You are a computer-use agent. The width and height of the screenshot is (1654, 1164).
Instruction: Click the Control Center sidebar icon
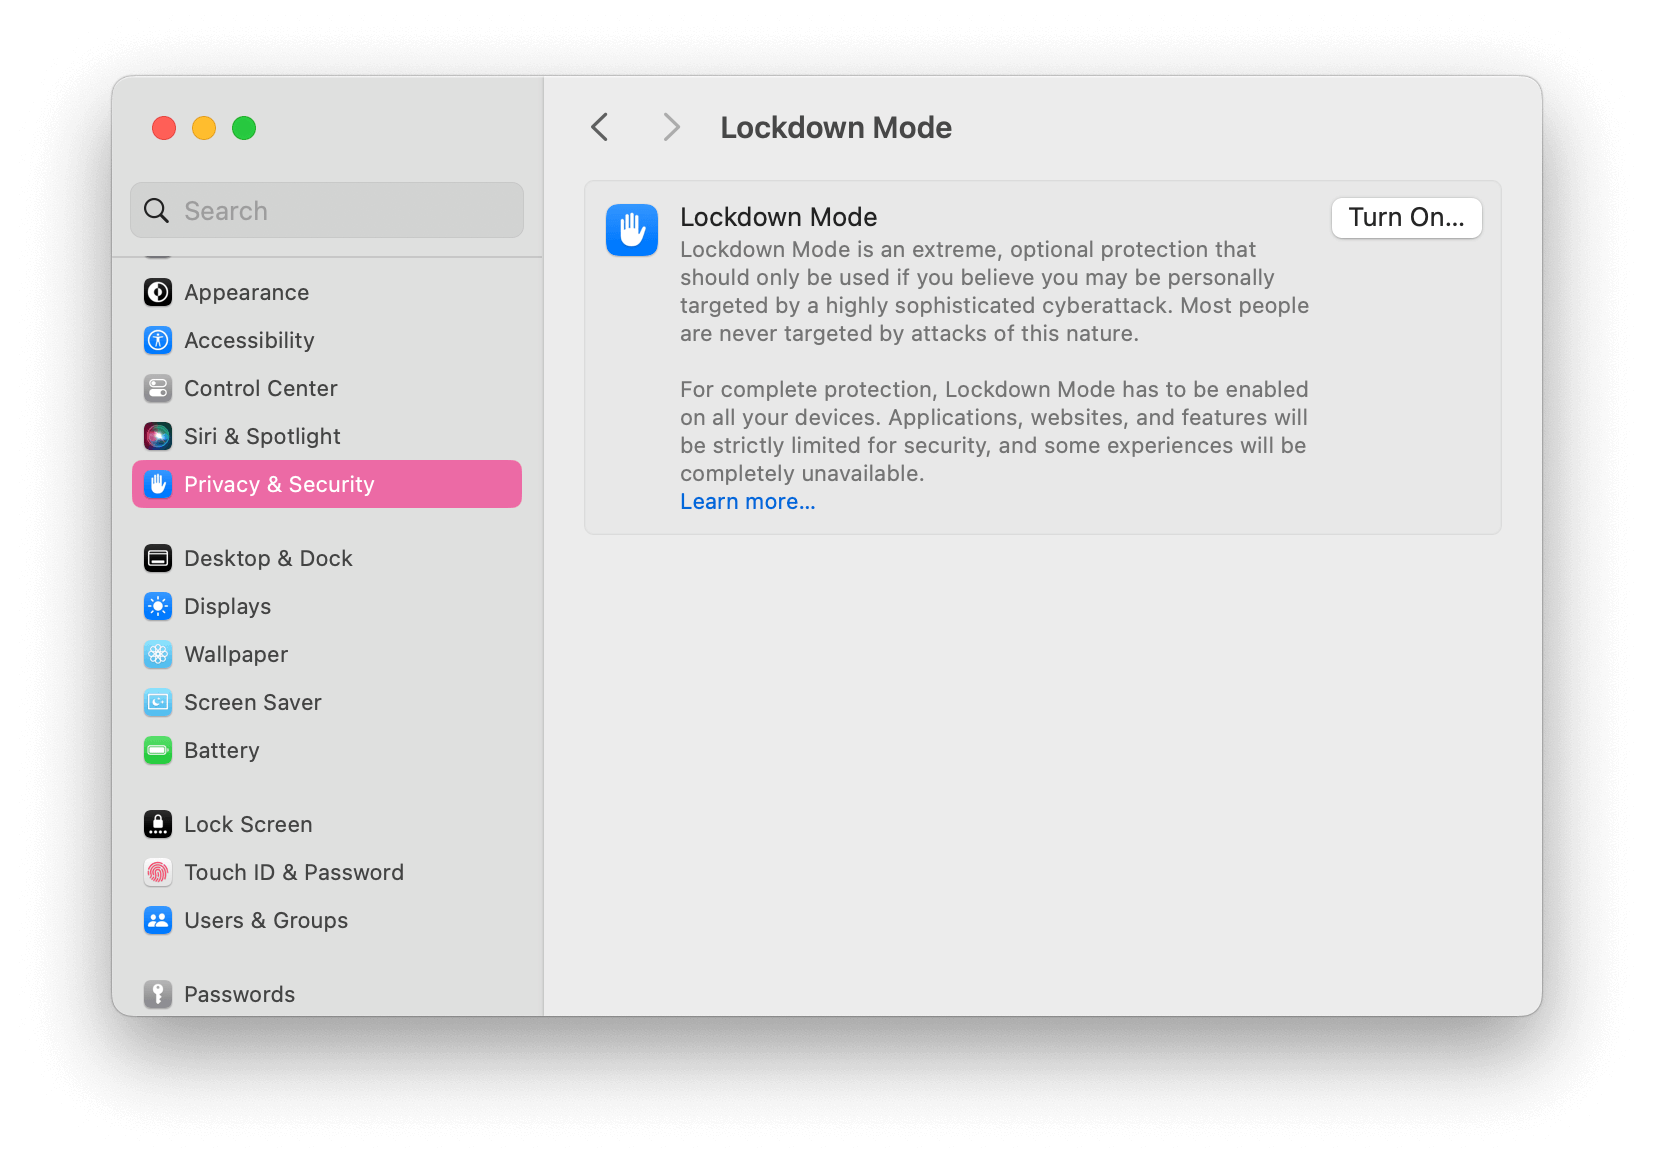pos(158,388)
